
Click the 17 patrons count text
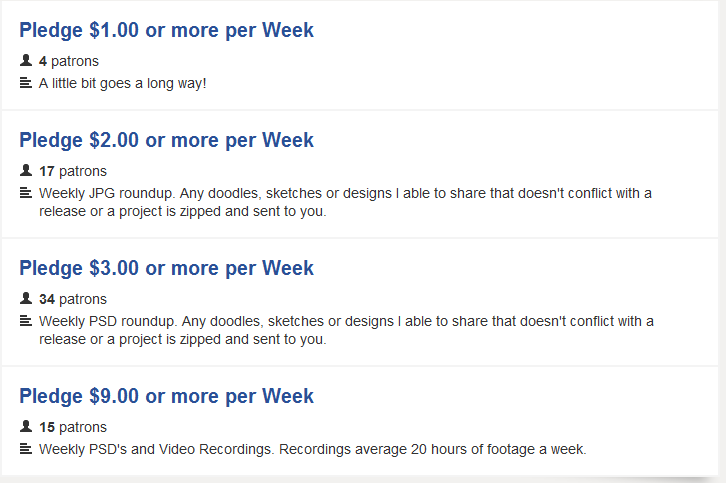(73, 171)
